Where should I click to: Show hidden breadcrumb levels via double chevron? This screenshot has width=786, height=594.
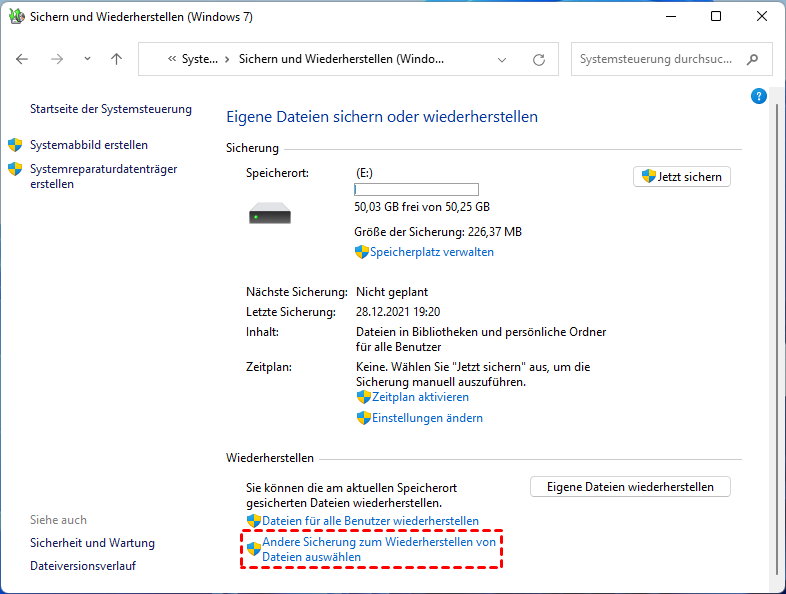click(x=172, y=59)
